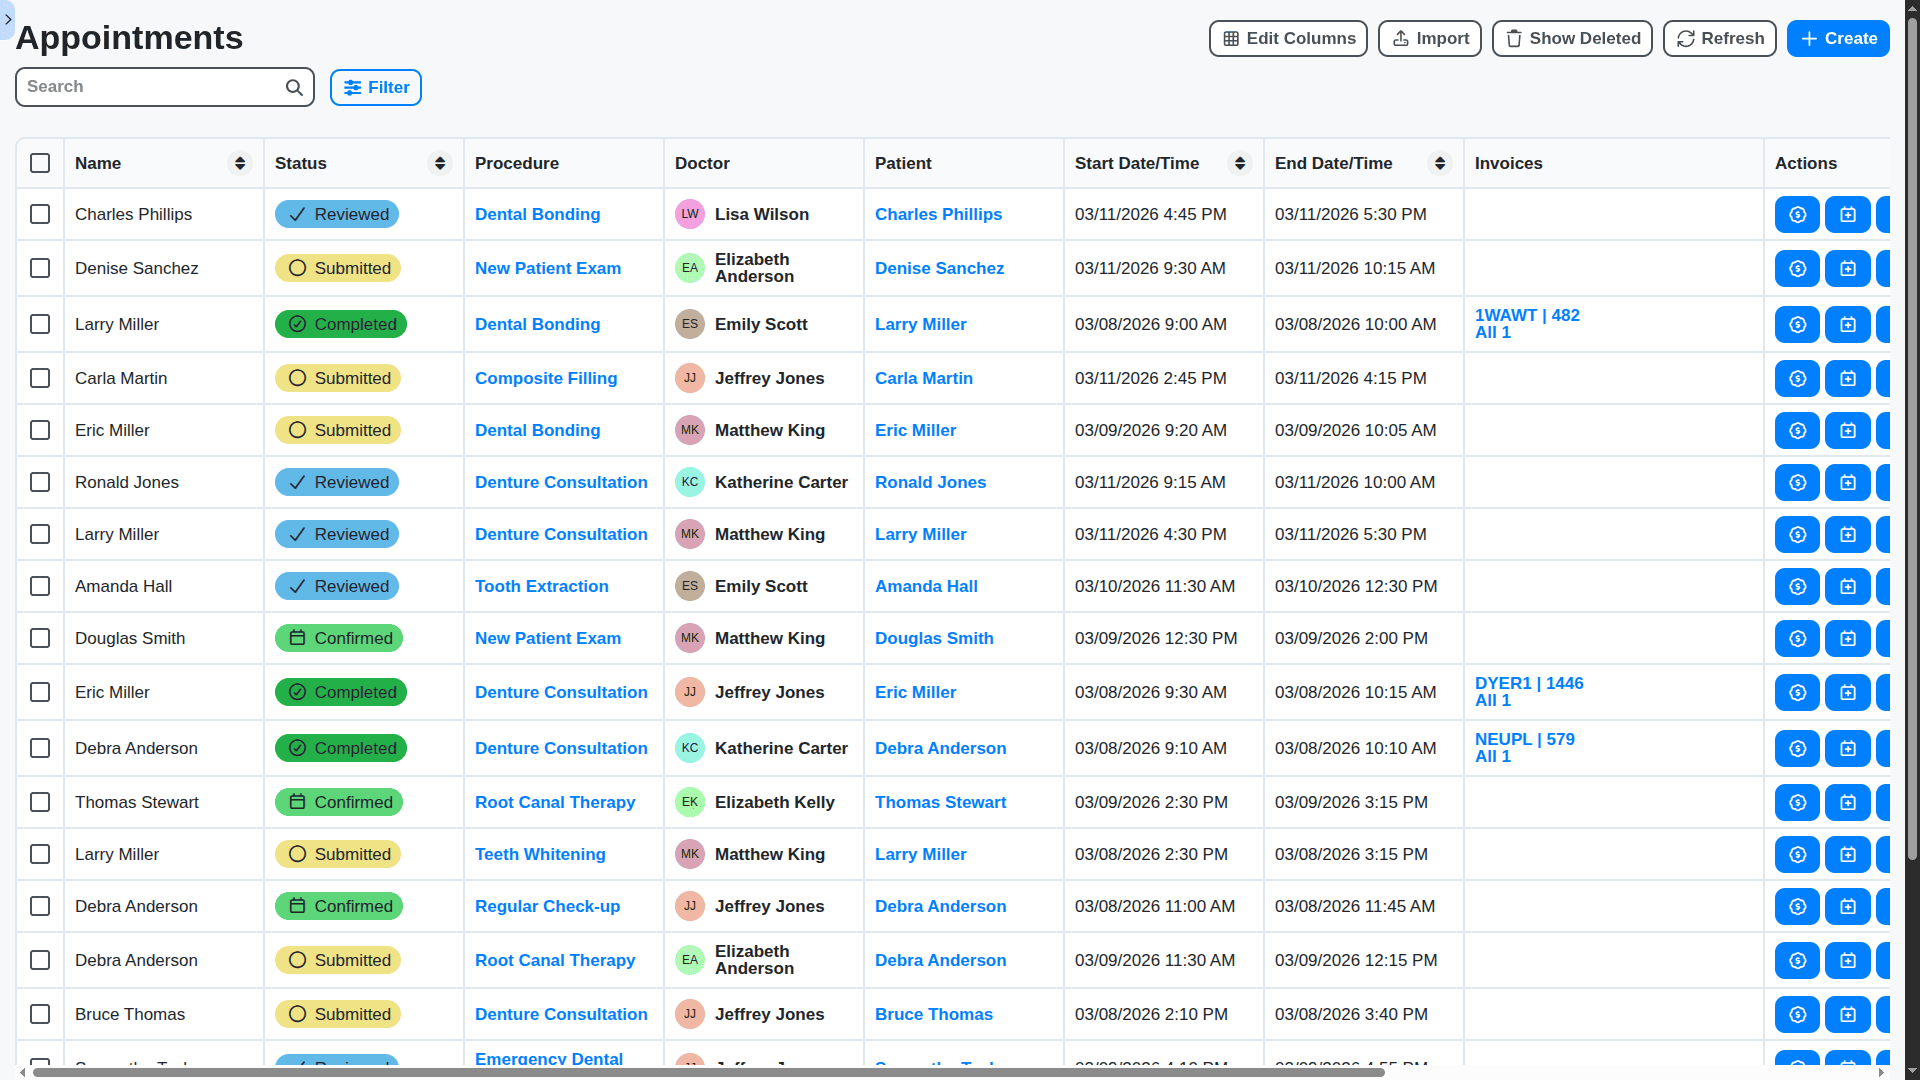The width and height of the screenshot is (1920, 1080).
Task: Open the Filter options
Action: click(376, 88)
